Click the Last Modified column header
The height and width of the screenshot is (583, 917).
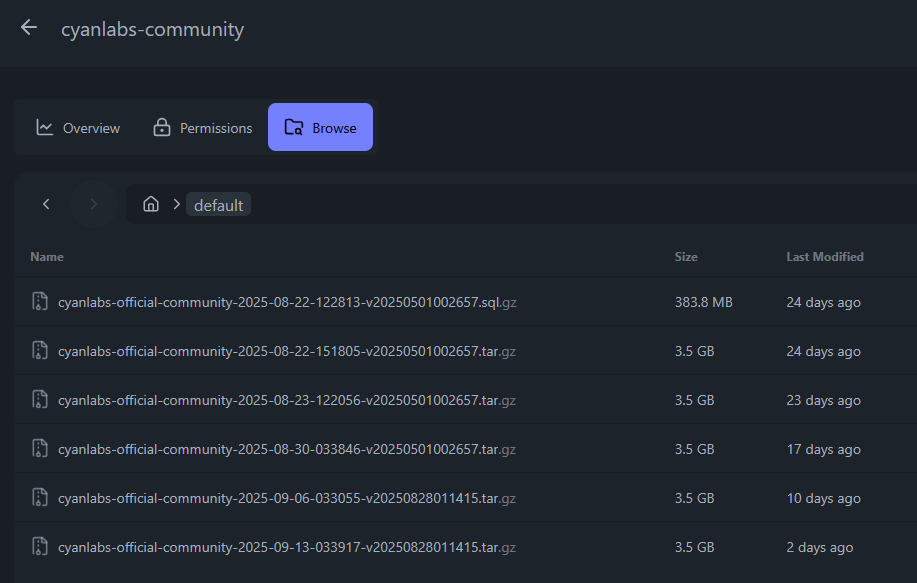(x=825, y=257)
